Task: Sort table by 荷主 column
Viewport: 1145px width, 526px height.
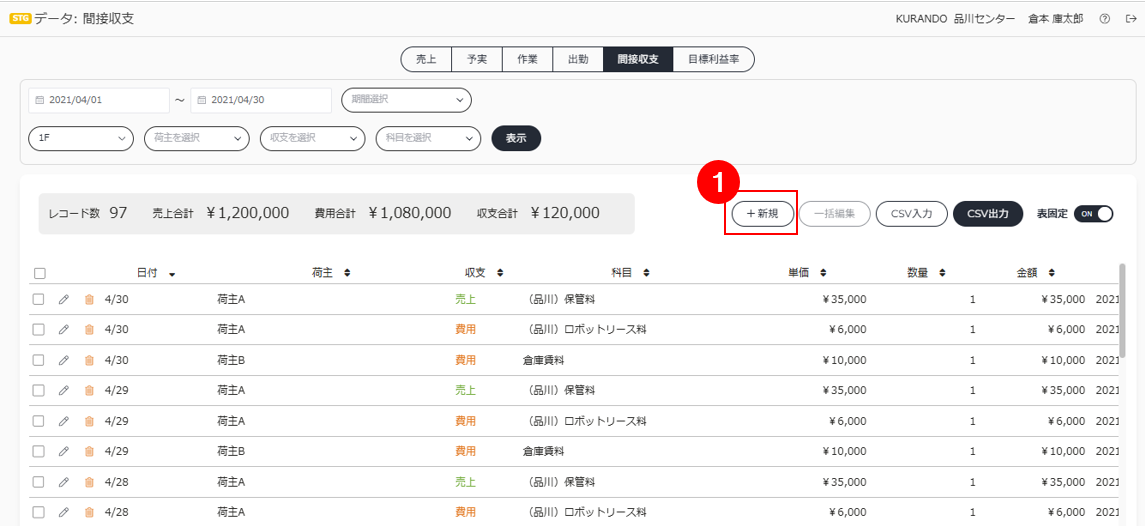Action: pyautogui.click(x=347, y=273)
